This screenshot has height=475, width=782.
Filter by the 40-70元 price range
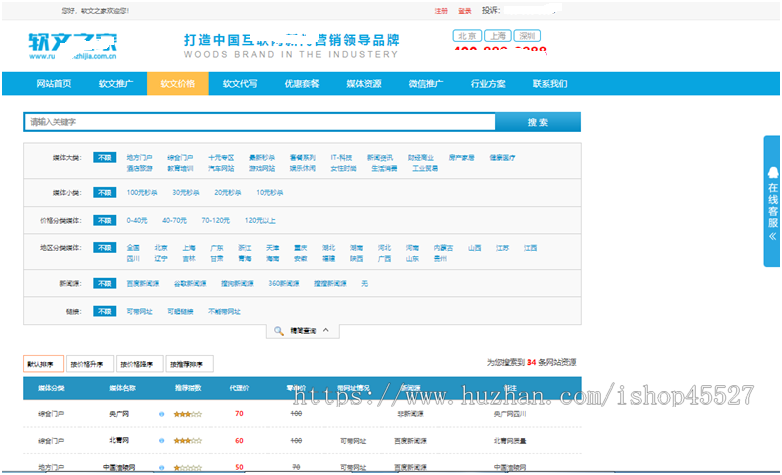(x=174, y=221)
